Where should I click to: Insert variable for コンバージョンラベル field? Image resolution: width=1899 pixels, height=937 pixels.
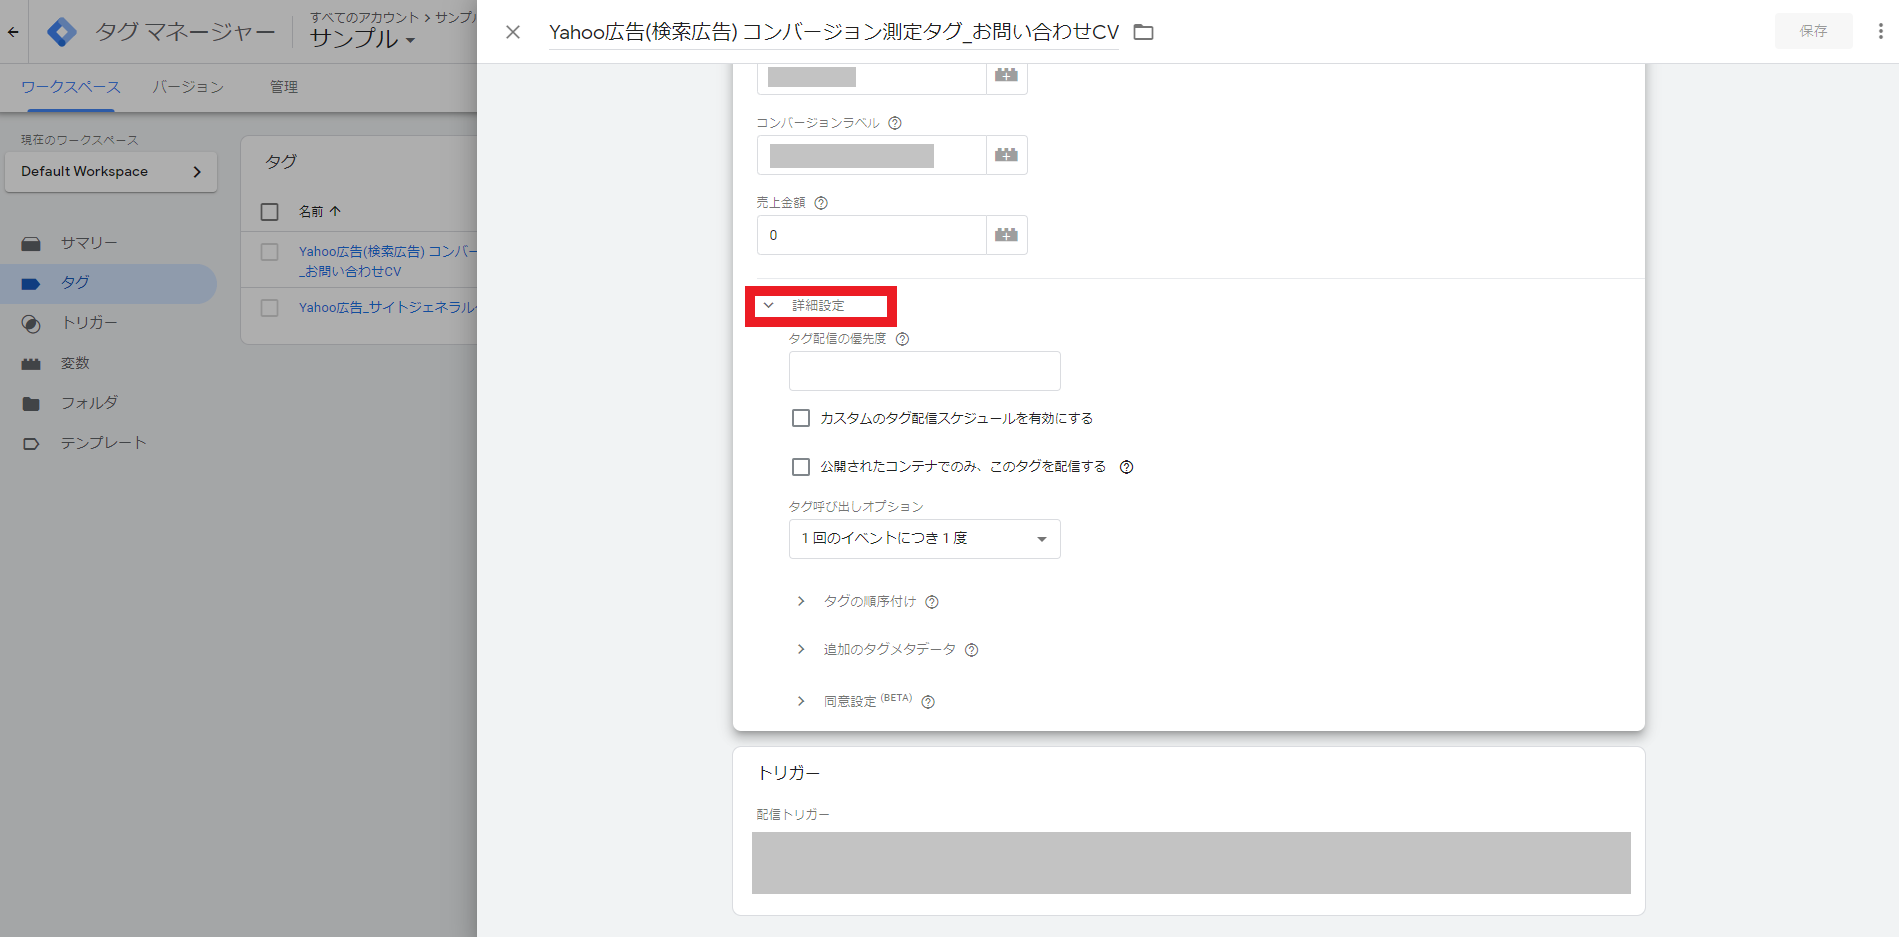click(x=1007, y=155)
